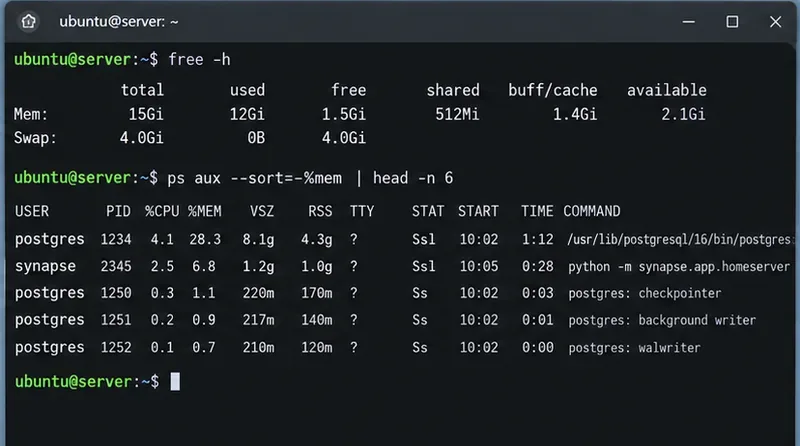Image resolution: width=800 pixels, height=446 pixels.
Task: Click the terminal cursor at last prompt
Action: point(175,382)
